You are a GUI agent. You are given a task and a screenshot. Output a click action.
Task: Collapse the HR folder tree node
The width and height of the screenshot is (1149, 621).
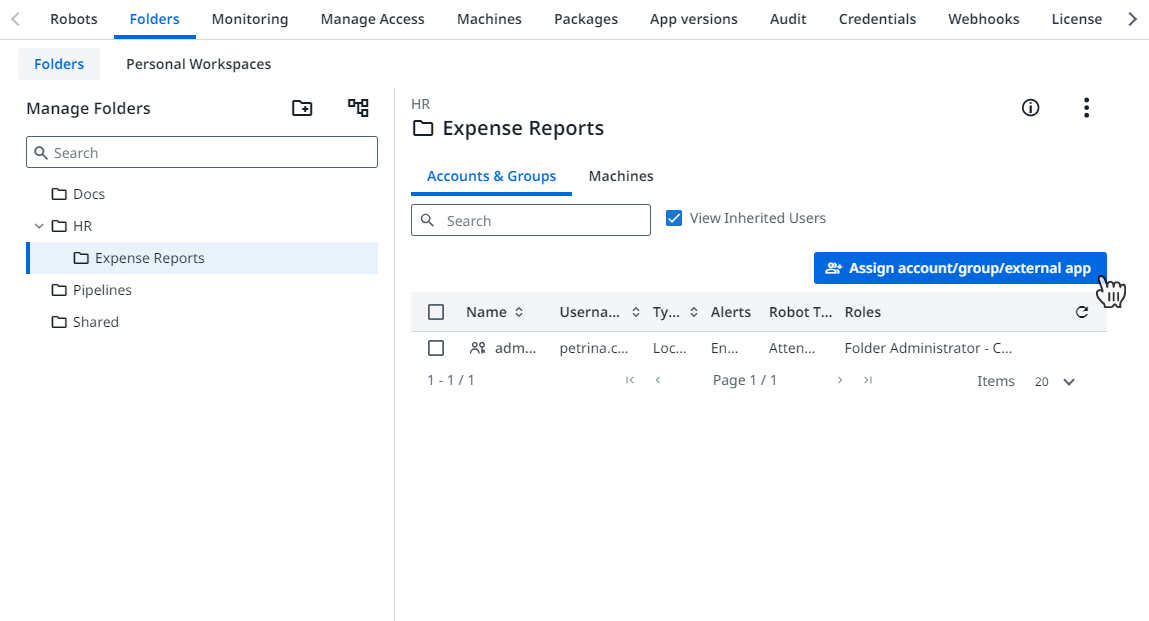pyautogui.click(x=39, y=226)
